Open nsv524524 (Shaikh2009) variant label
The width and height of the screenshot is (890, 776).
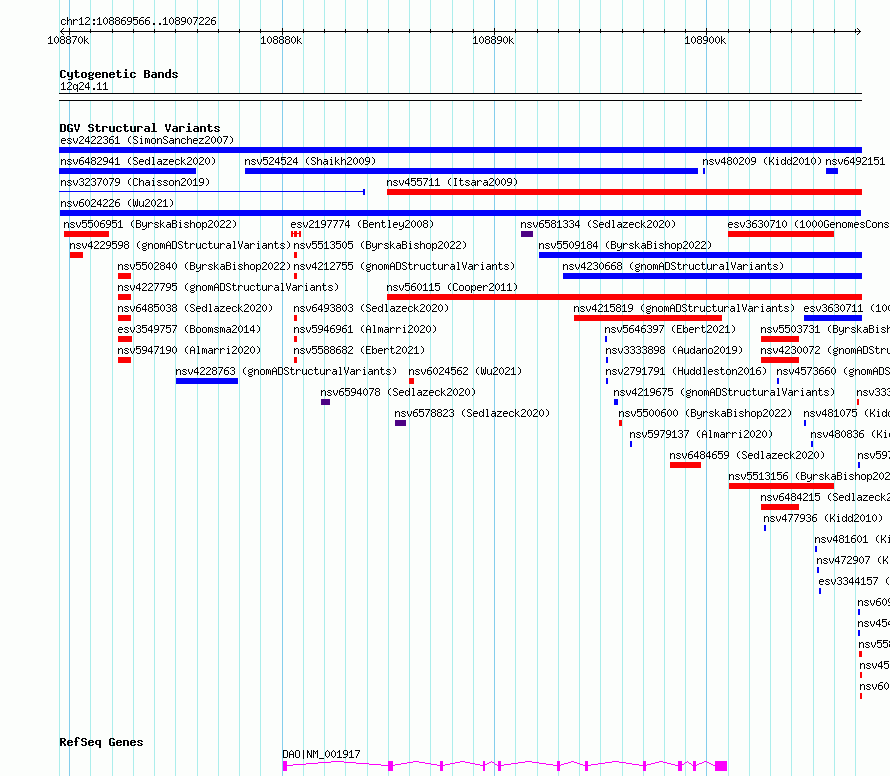click(x=310, y=161)
